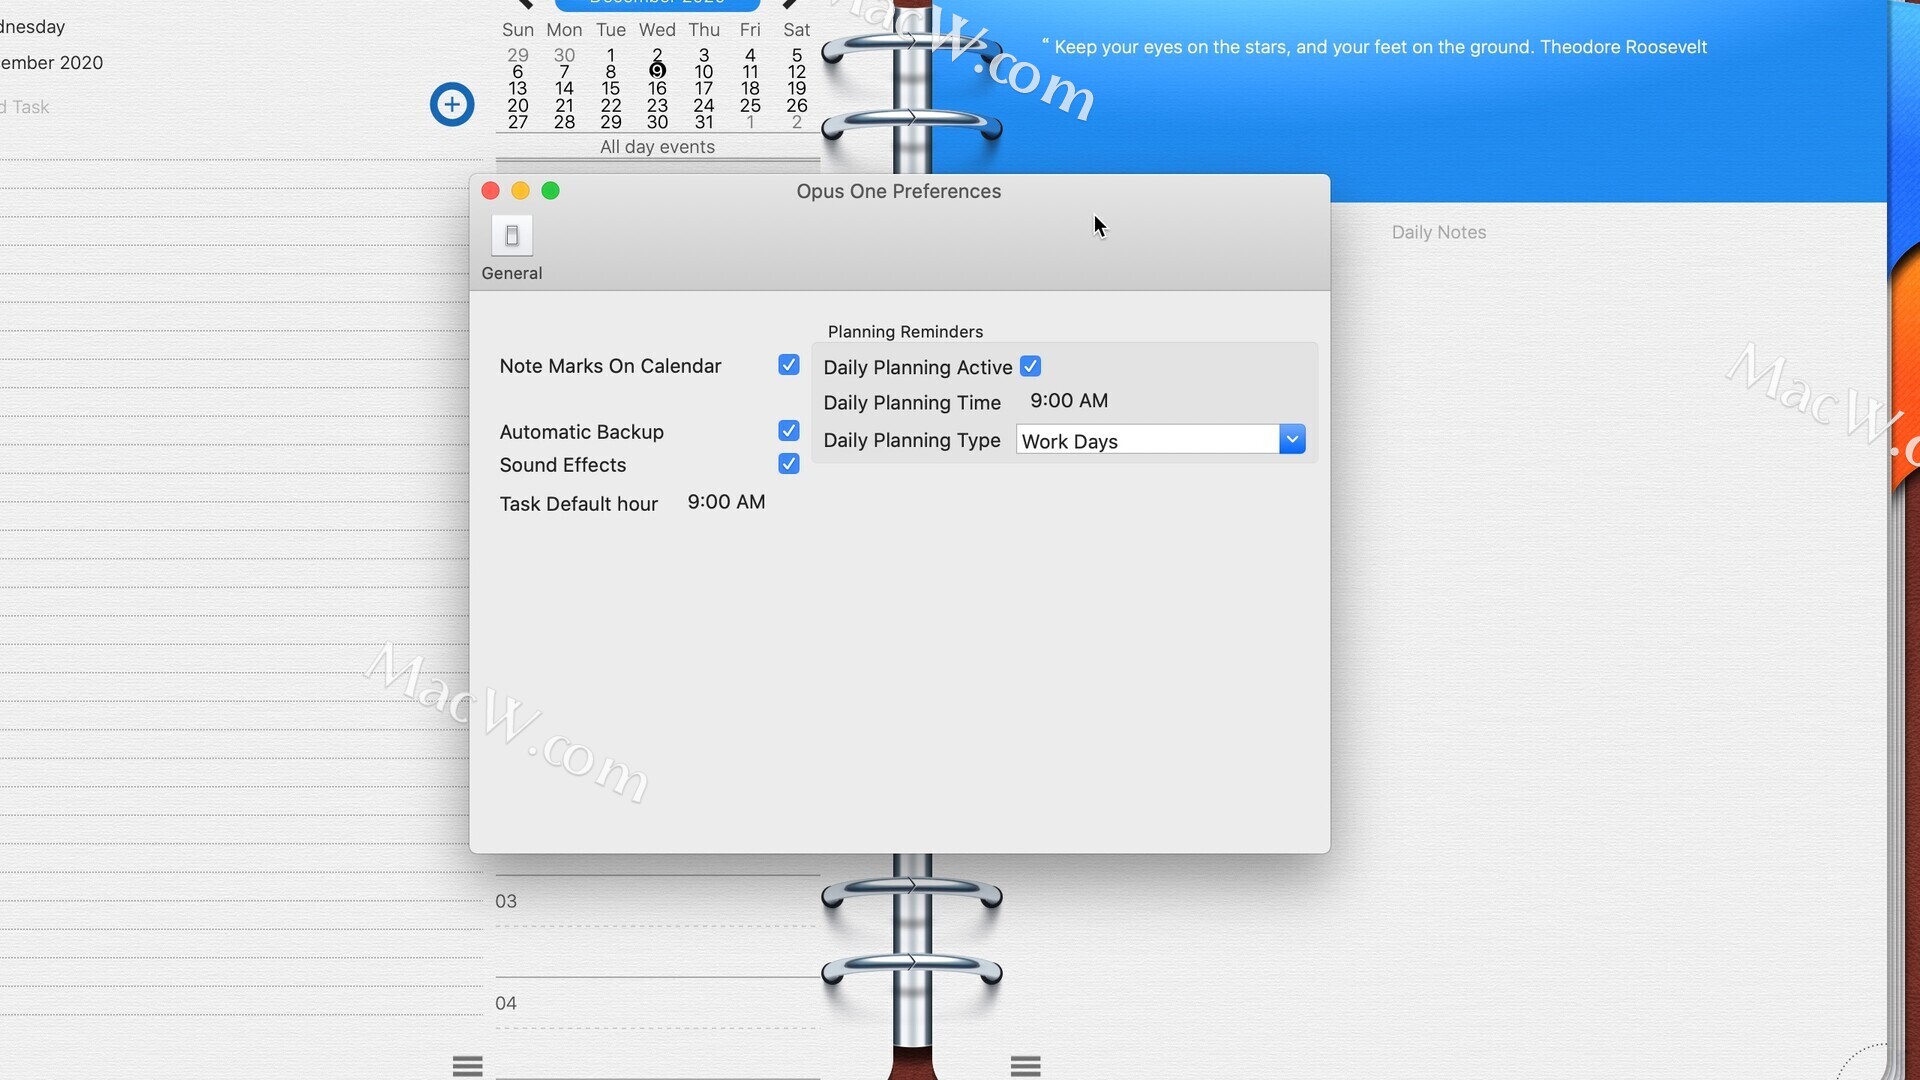Zoom the Preferences window with green button
The height and width of the screenshot is (1080, 1920).
[550, 191]
